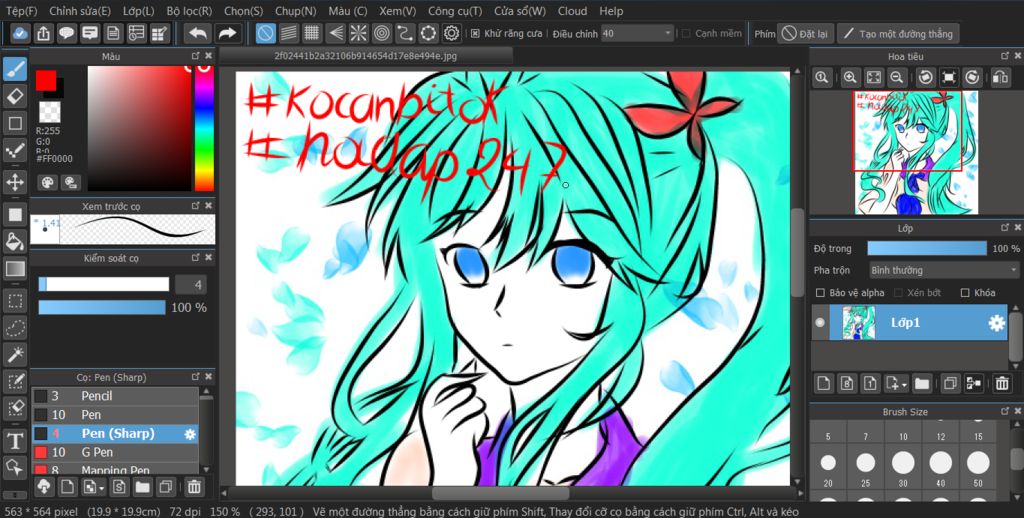Open the snap settings gear icon

pos(452,33)
